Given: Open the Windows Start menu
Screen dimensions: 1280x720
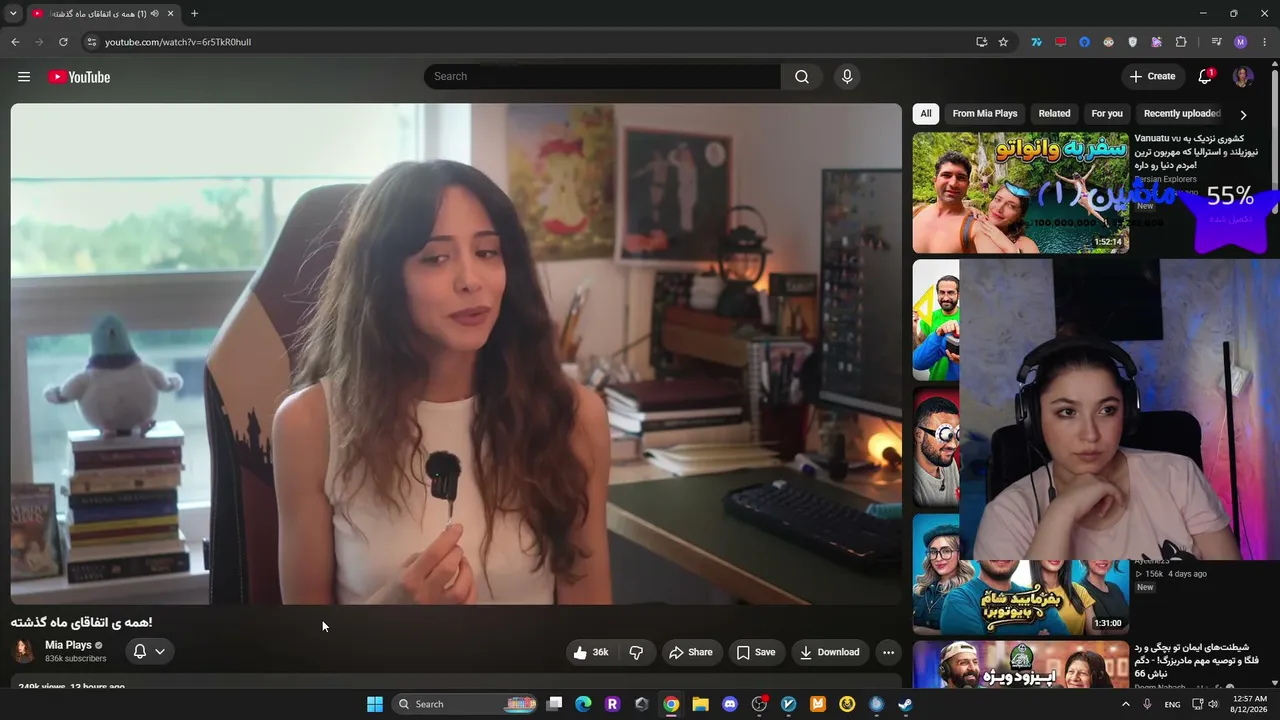Looking at the screenshot, I should (375, 704).
